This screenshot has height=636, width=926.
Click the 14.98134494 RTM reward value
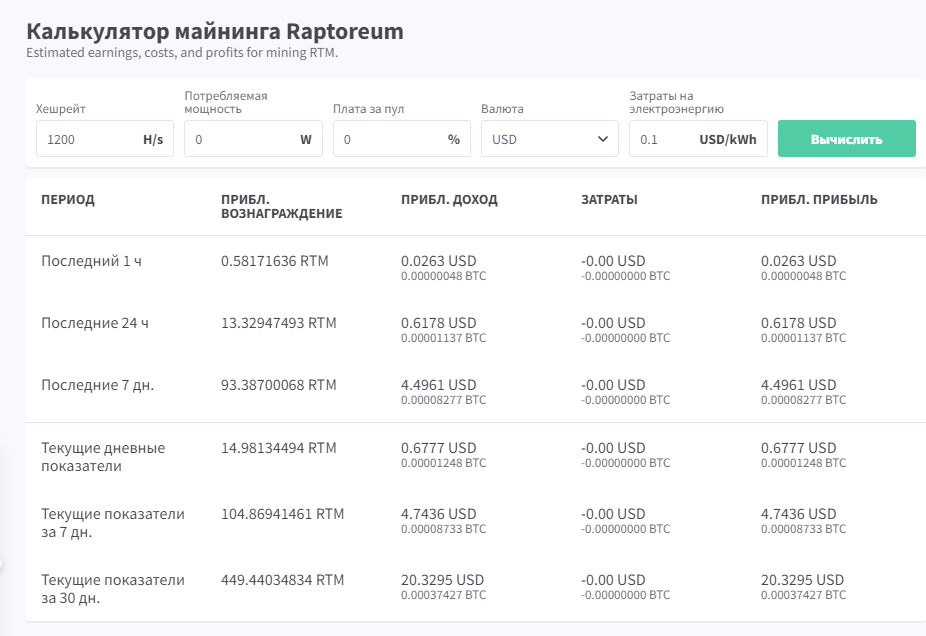(x=279, y=448)
